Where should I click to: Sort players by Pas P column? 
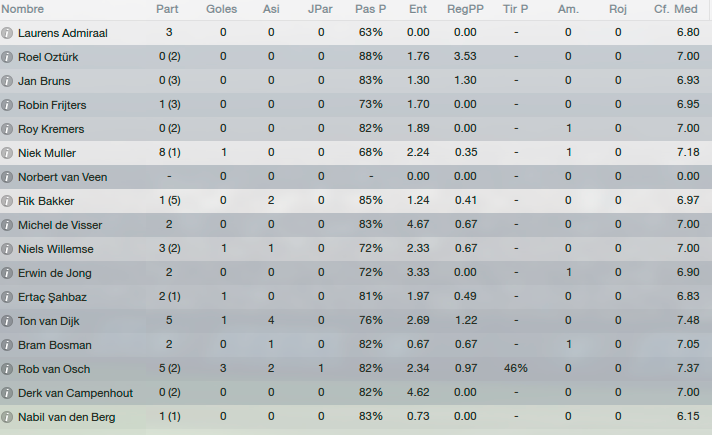(x=371, y=9)
